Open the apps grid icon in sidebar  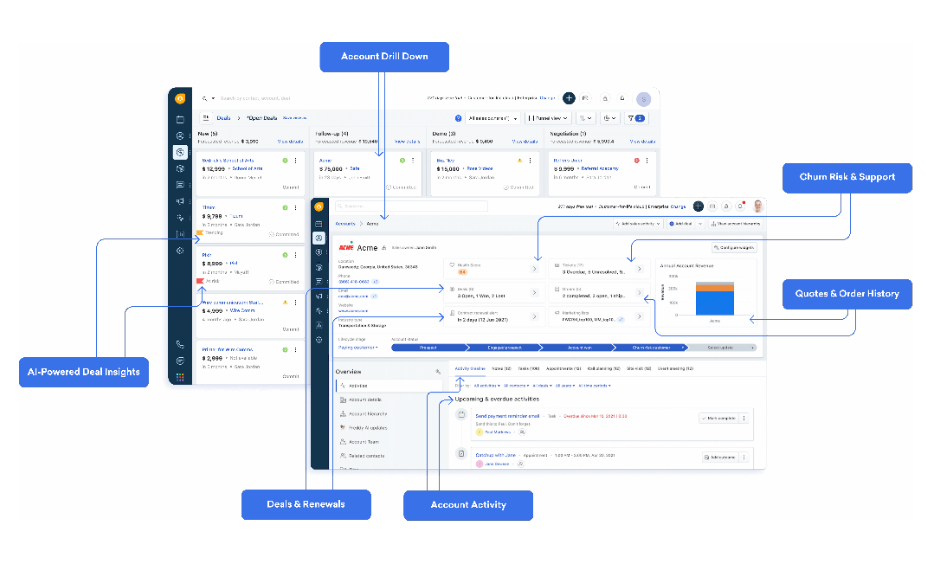[180, 376]
